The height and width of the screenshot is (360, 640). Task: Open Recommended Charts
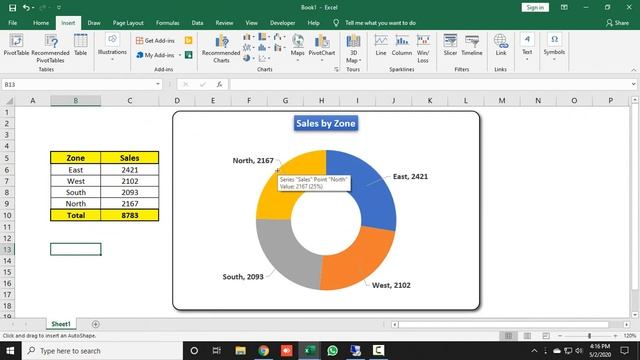[221, 48]
